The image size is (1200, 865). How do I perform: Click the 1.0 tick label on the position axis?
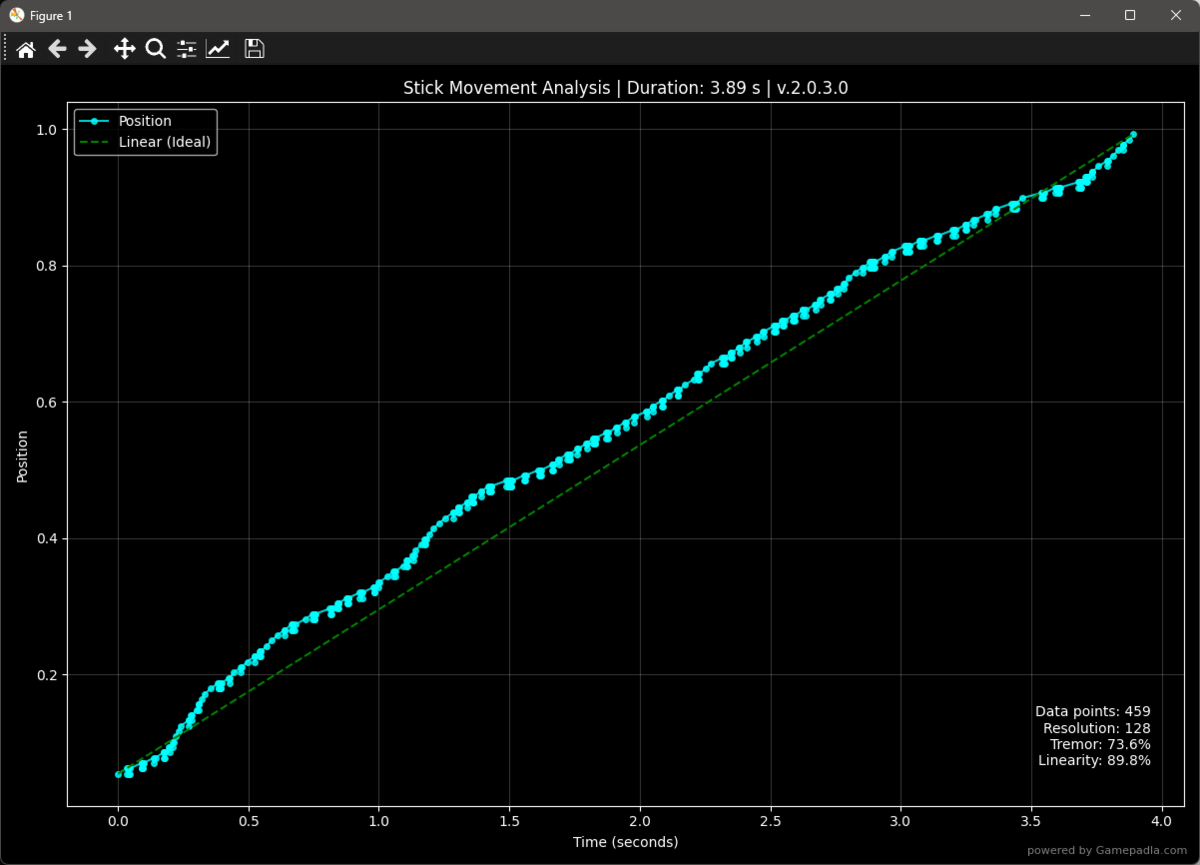coord(48,130)
